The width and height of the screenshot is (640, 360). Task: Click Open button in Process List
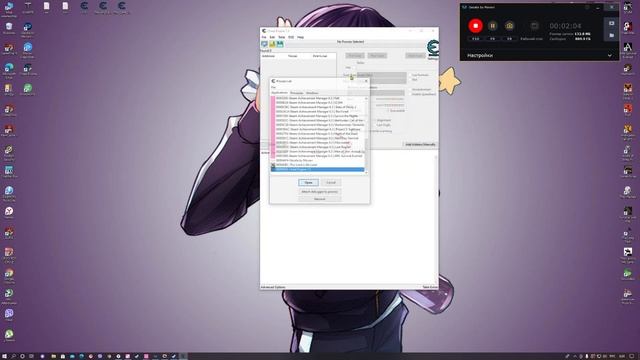coord(308,182)
